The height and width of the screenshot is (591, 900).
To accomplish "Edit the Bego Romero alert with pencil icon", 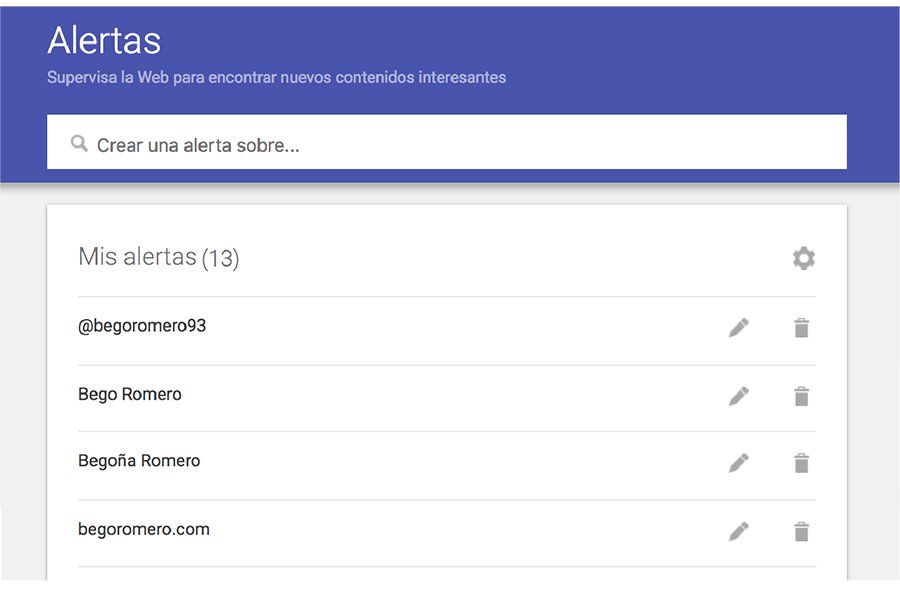I will pos(739,394).
